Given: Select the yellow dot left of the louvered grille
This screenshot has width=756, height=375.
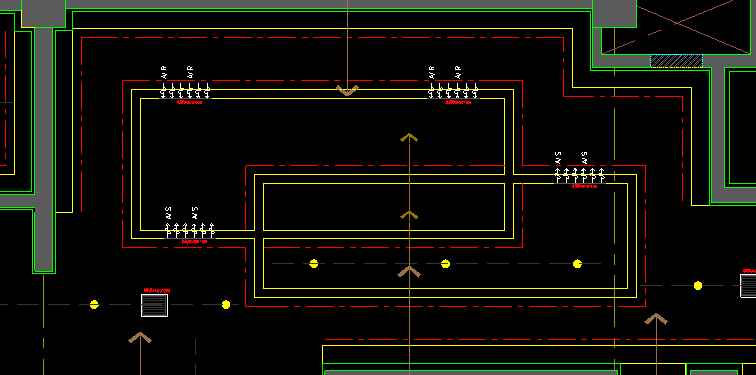Looking at the screenshot, I should click(94, 305).
